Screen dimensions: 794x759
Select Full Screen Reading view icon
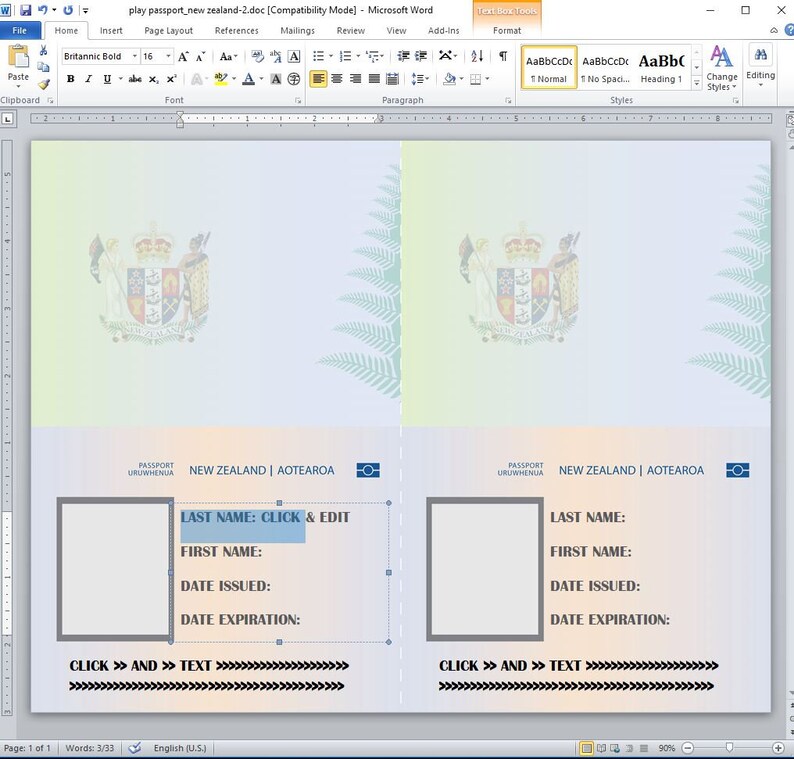[601, 748]
